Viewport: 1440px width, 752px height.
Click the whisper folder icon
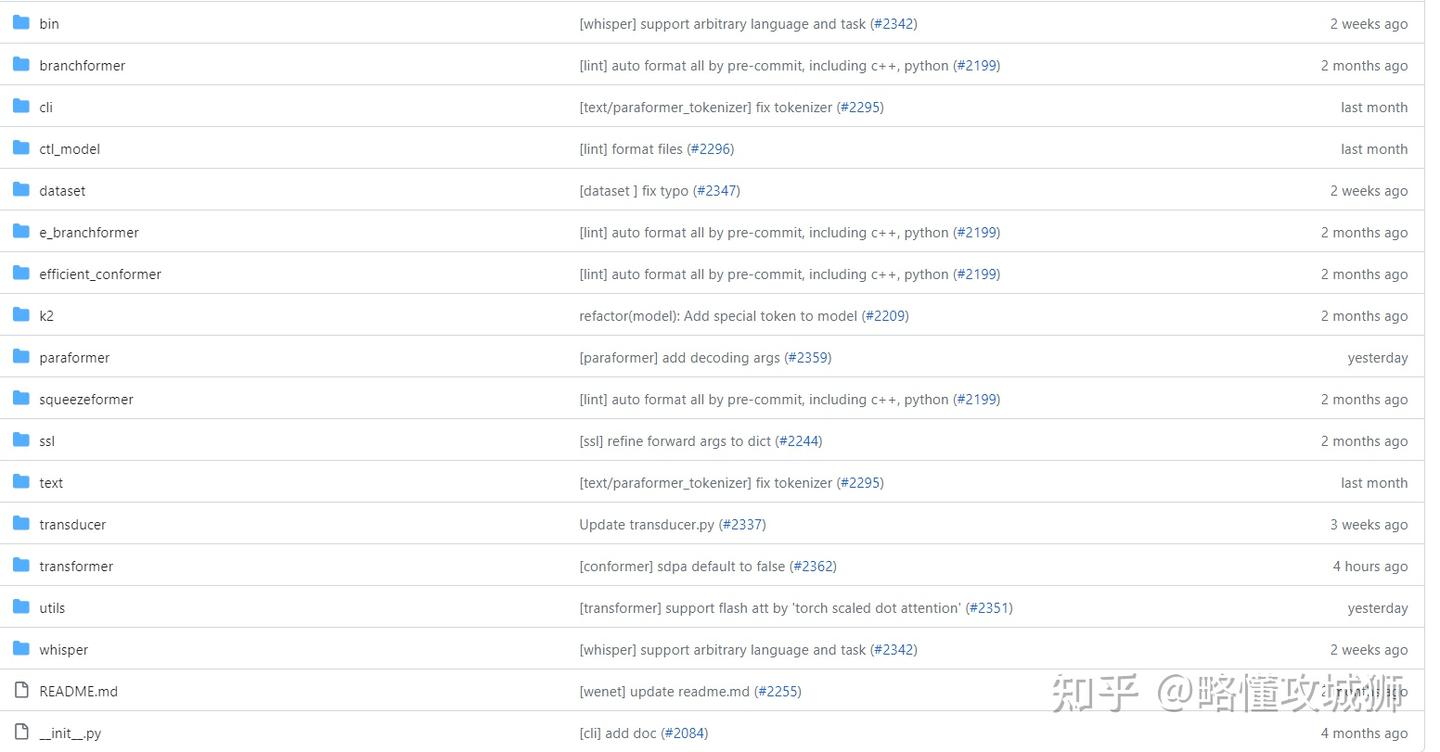tap(21, 649)
